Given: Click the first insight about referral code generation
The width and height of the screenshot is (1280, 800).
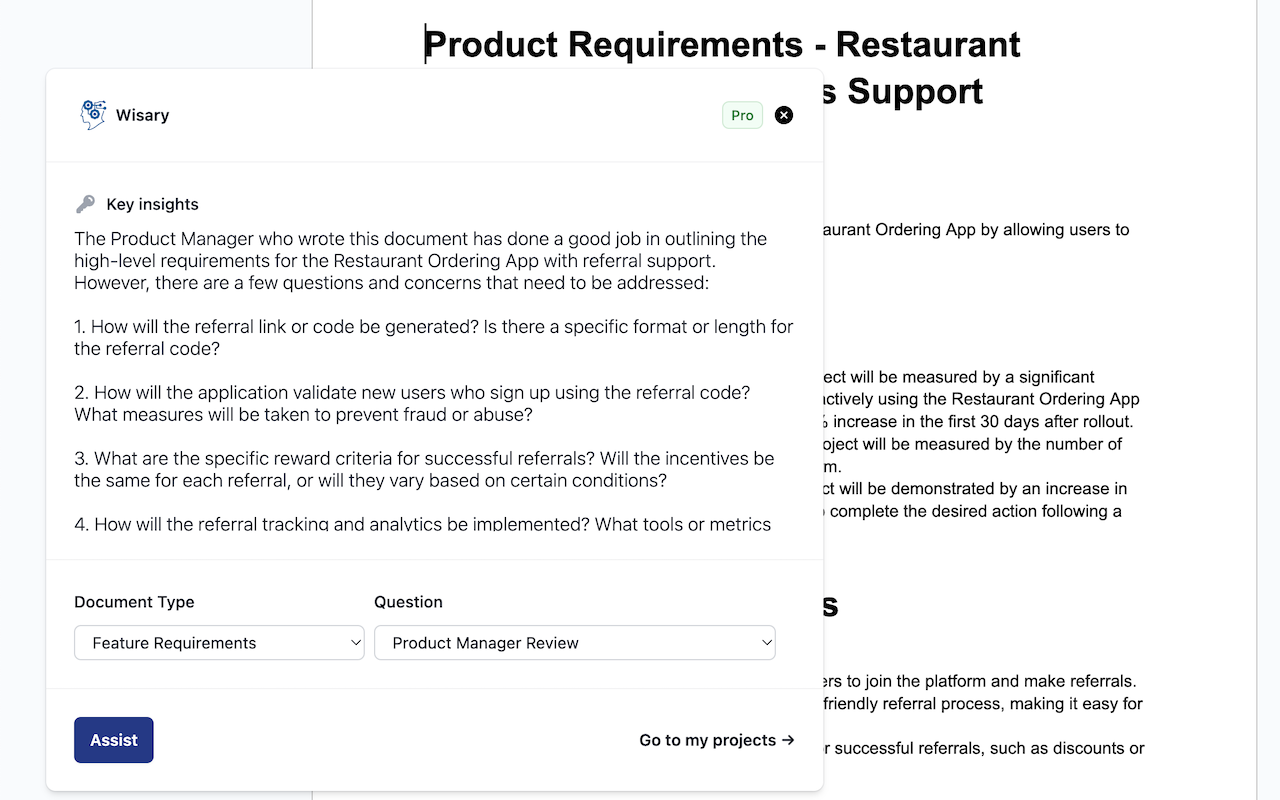Looking at the screenshot, I should (x=433, y=338).
